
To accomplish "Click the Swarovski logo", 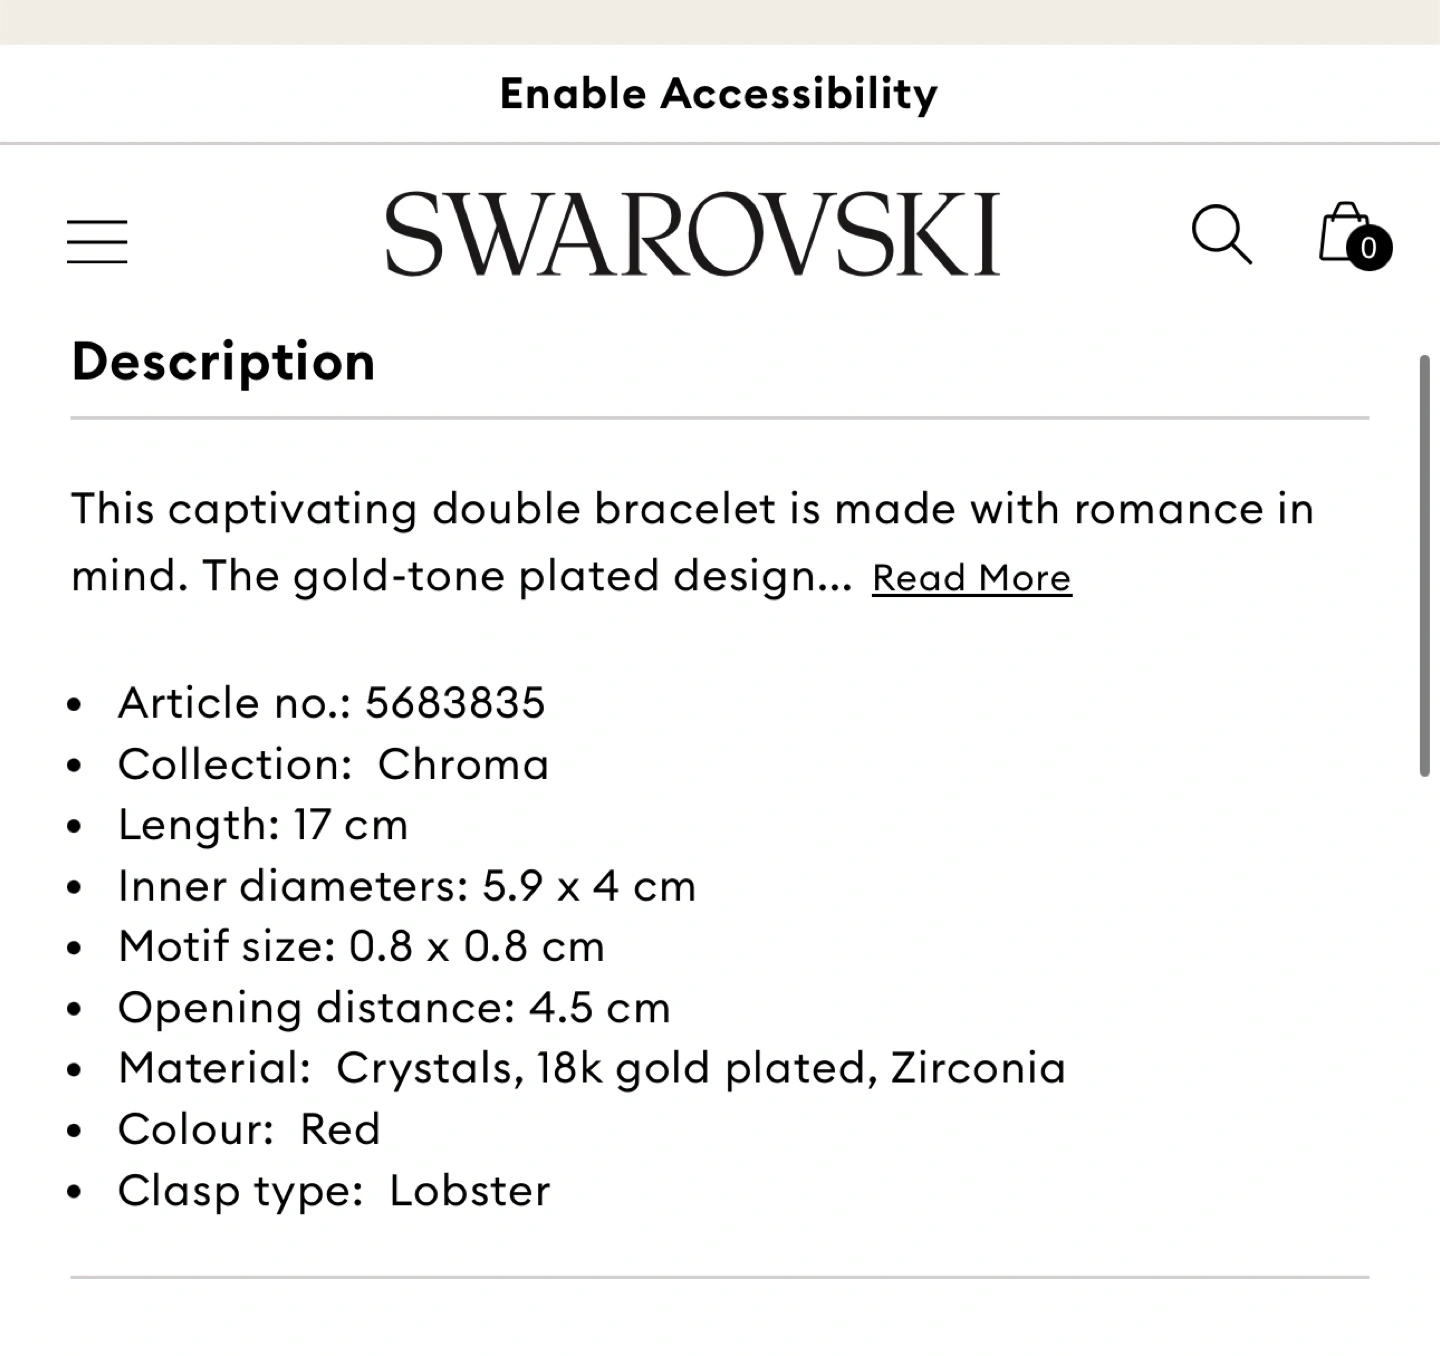I will coord(692,234).
